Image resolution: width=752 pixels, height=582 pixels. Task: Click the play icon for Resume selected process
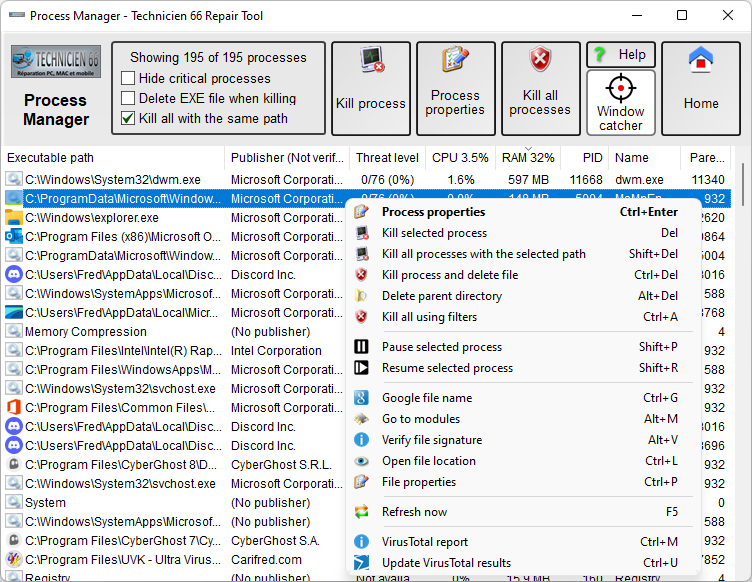pyautogui.click(x=361, y=368)
